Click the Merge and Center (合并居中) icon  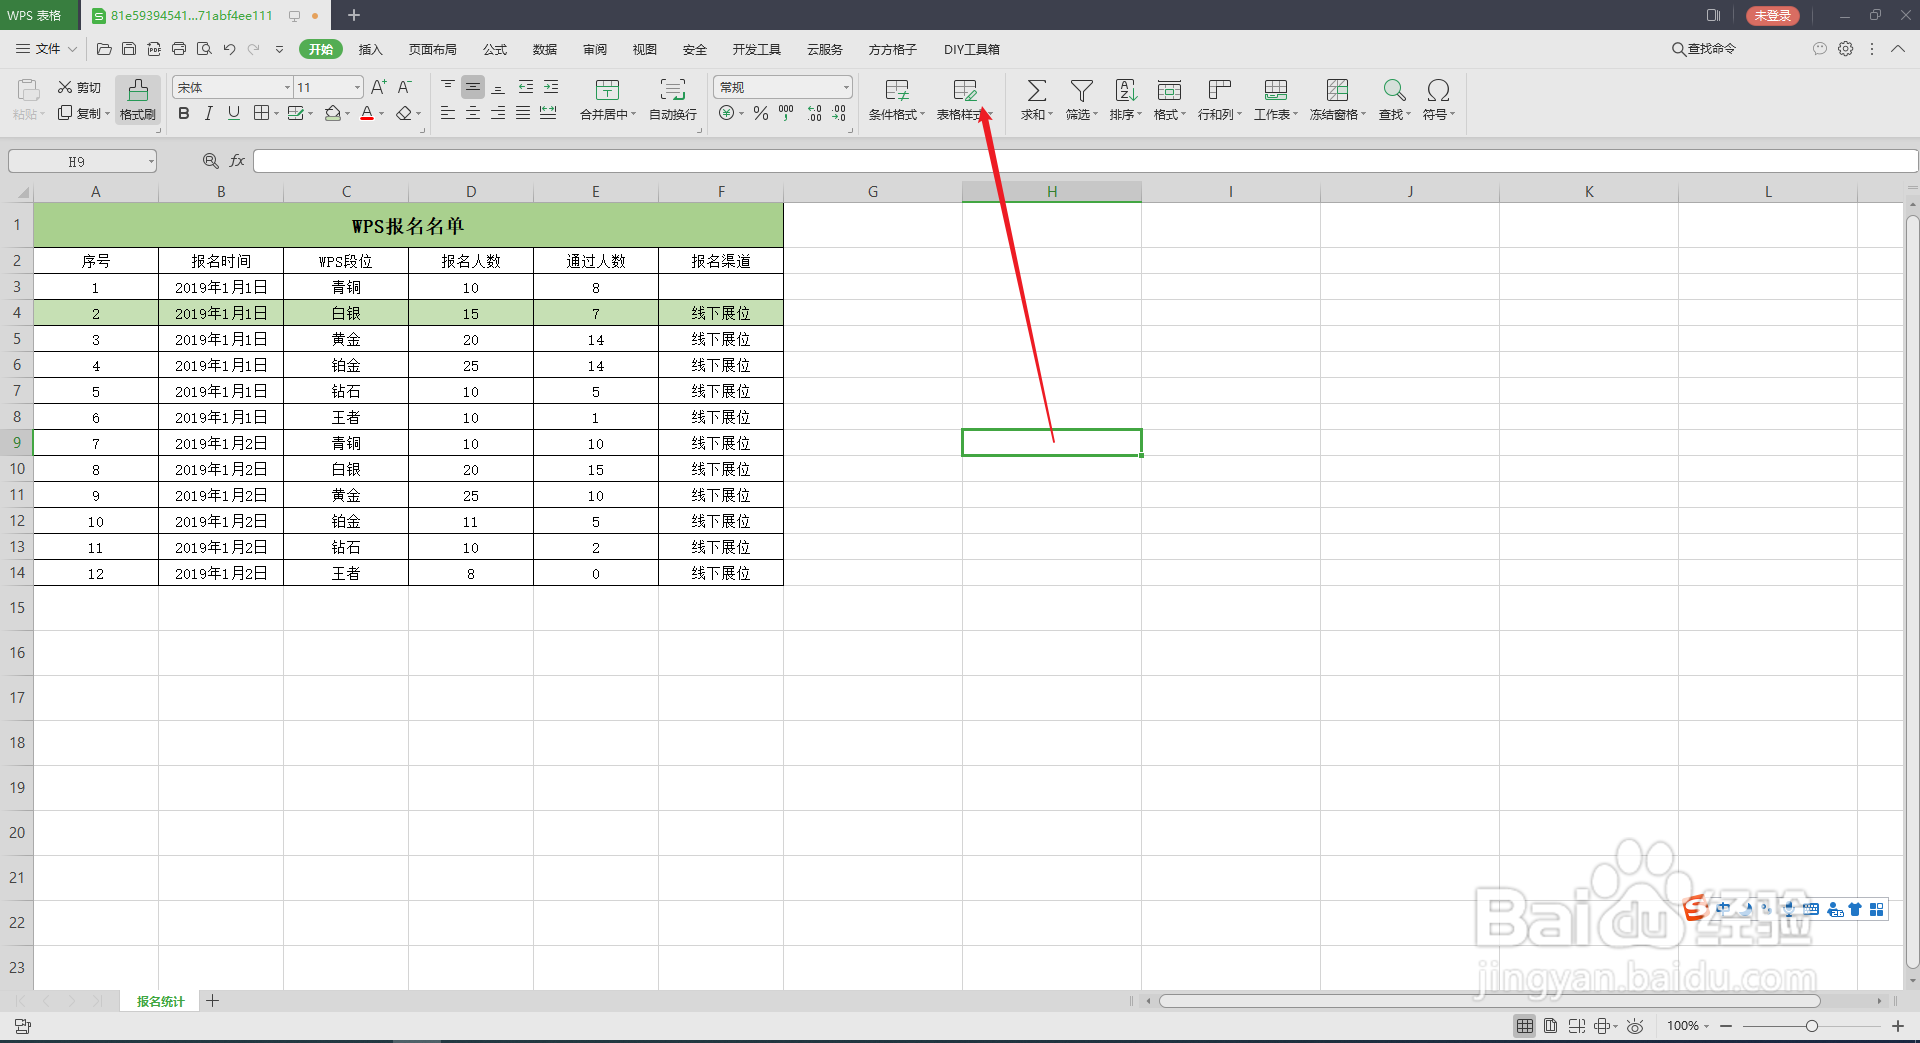tap(607, 91)
